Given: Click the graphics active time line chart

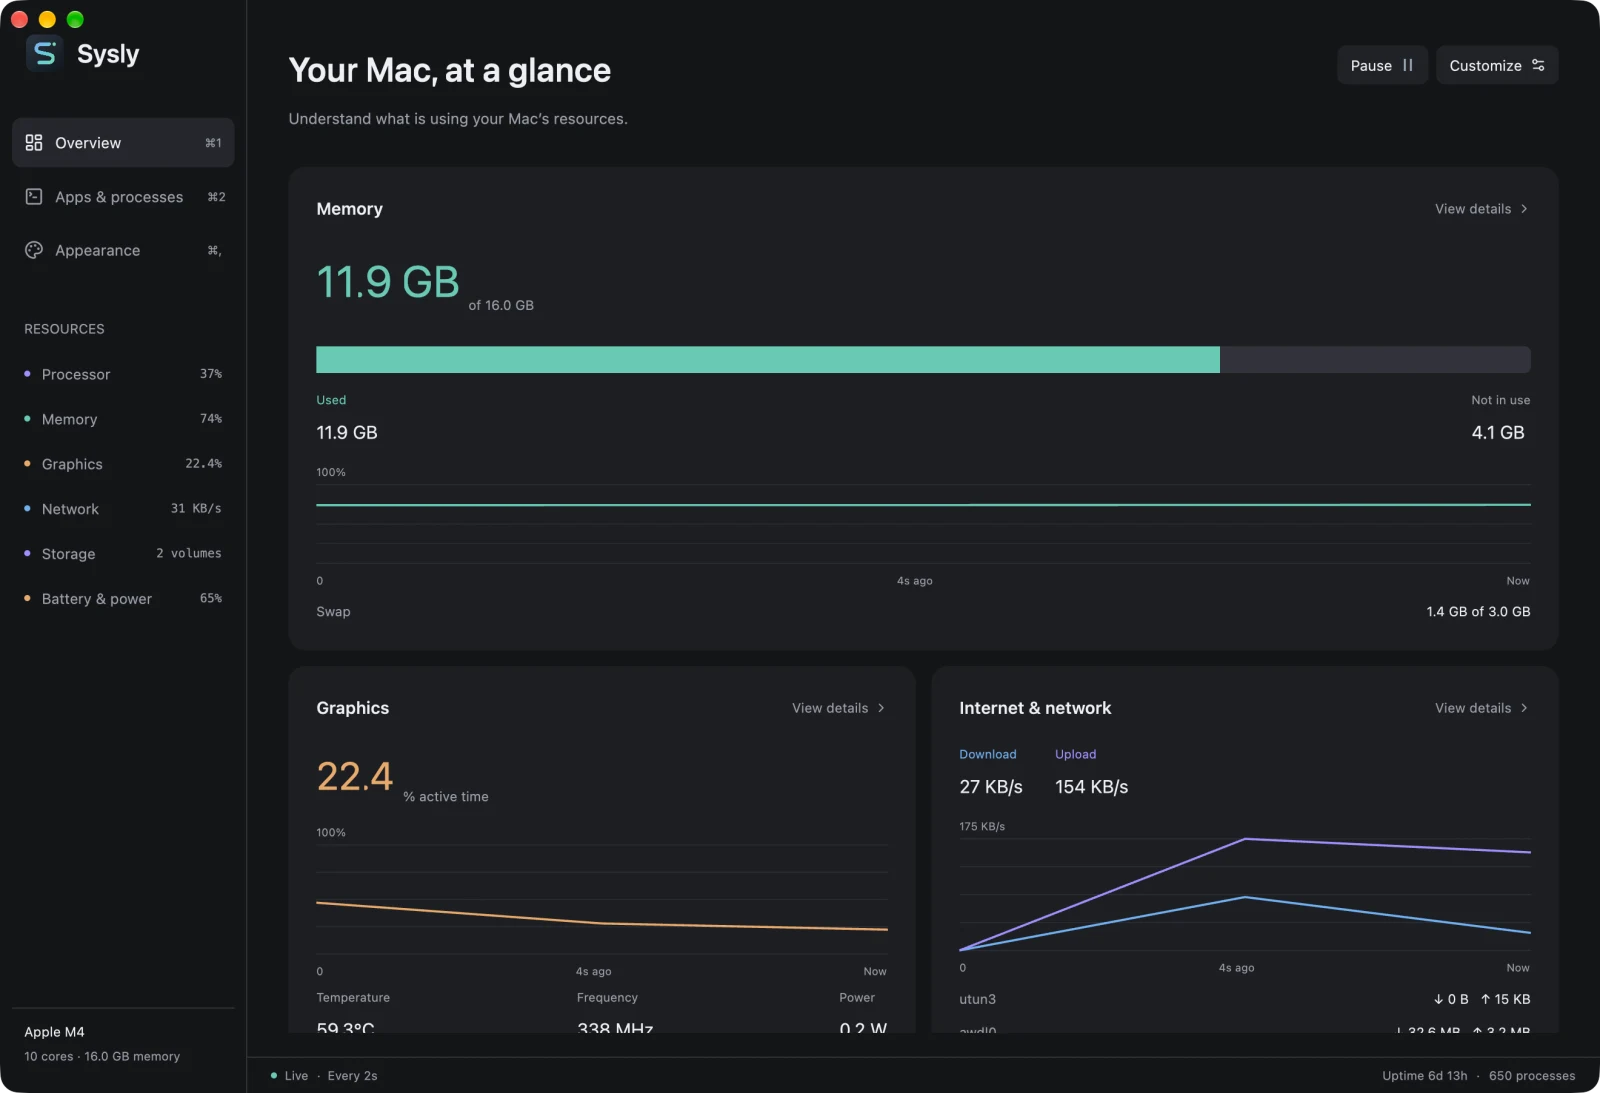Looking at the screenshot, I should 602,900.
